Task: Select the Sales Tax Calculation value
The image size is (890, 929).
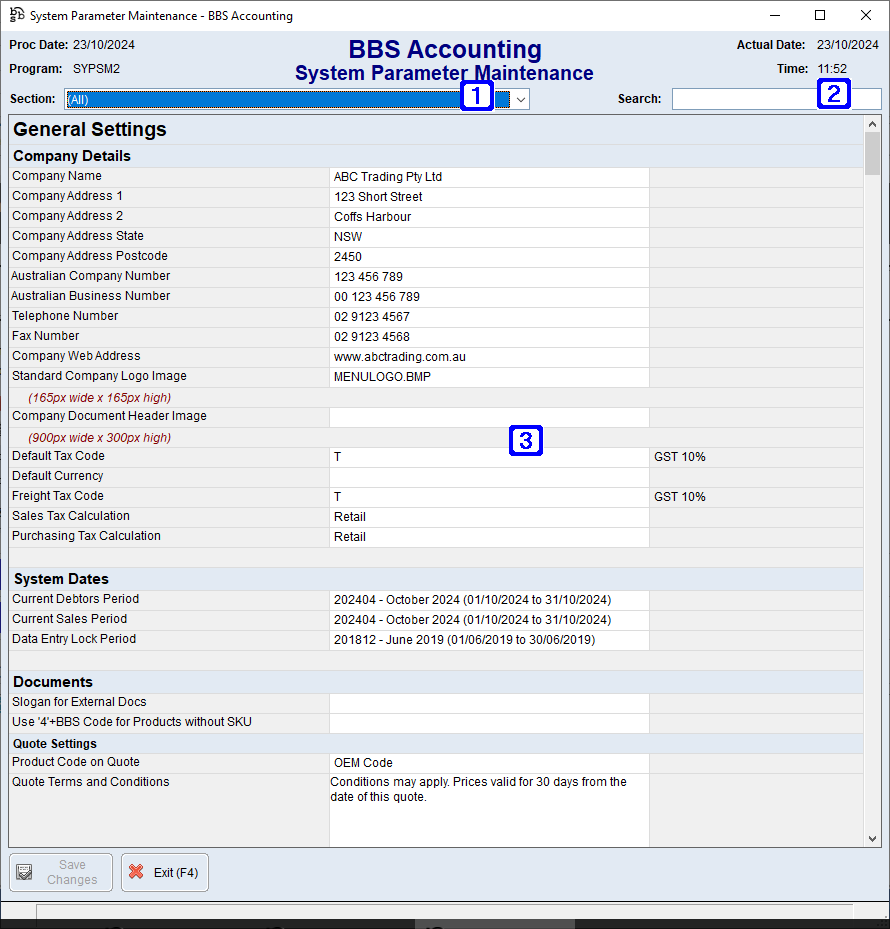Action: coord(488,517)
